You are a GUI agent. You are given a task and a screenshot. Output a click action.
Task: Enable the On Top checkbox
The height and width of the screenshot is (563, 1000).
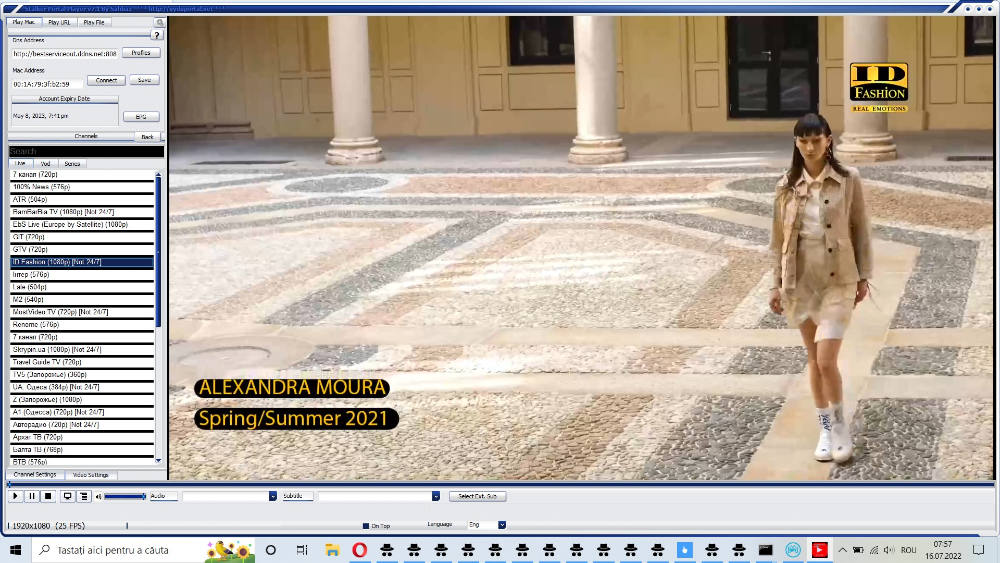[365, 526]
